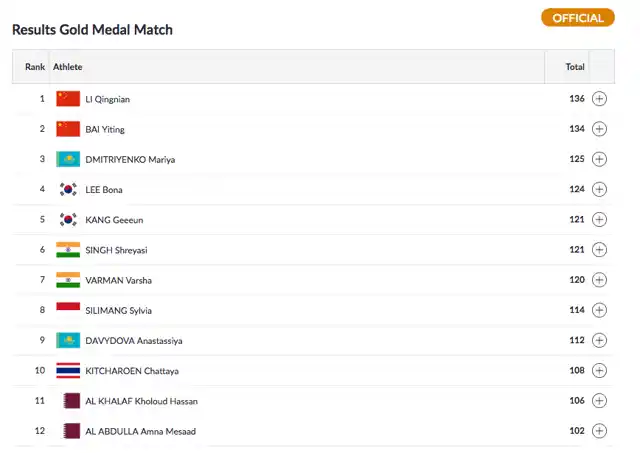Expand details for LI Qingnian's row
Screen dimensions: 640x453
[x=599, y=99]
